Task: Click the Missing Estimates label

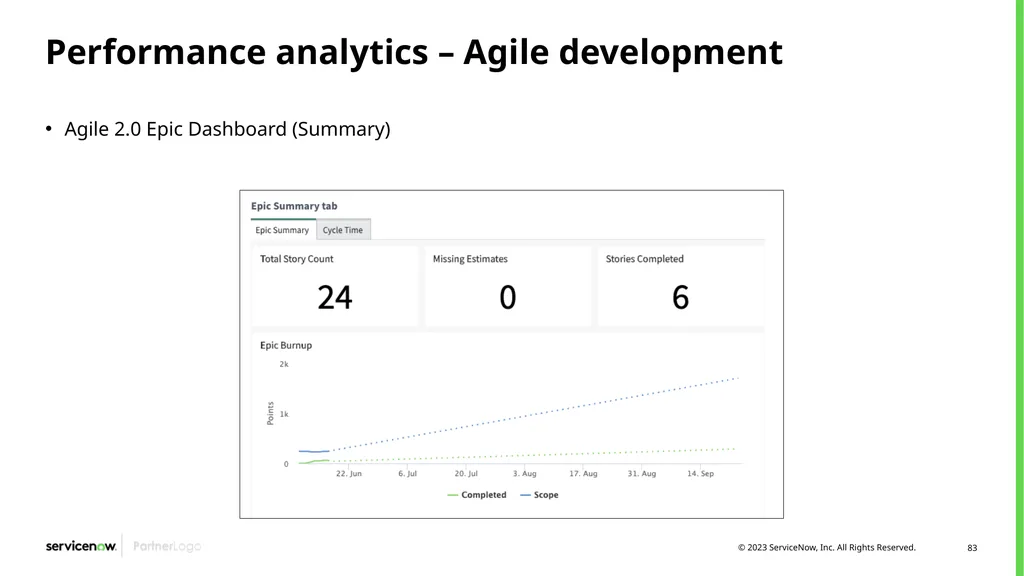Action: pos(470,259)
